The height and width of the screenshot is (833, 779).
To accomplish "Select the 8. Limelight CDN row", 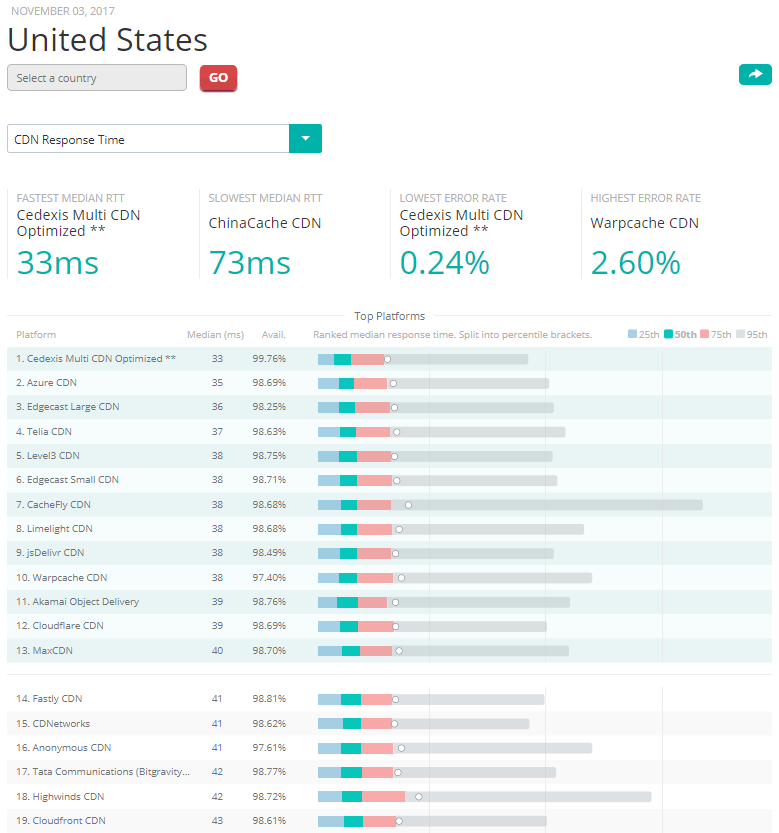I will 390,529.
